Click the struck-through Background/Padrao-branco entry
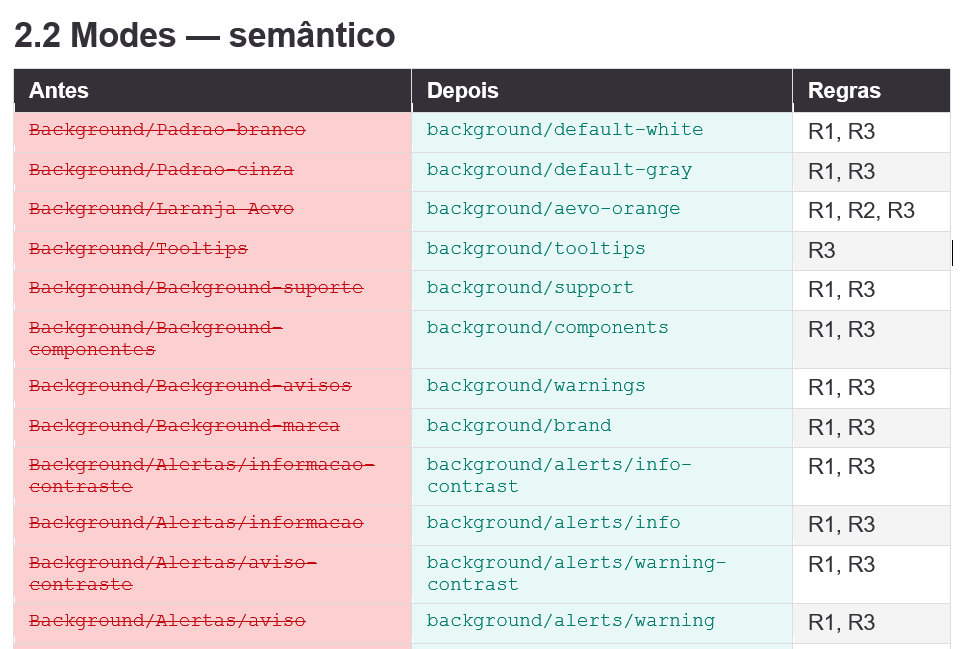Viewport: 964px width, 649px height. pos(167,130)
